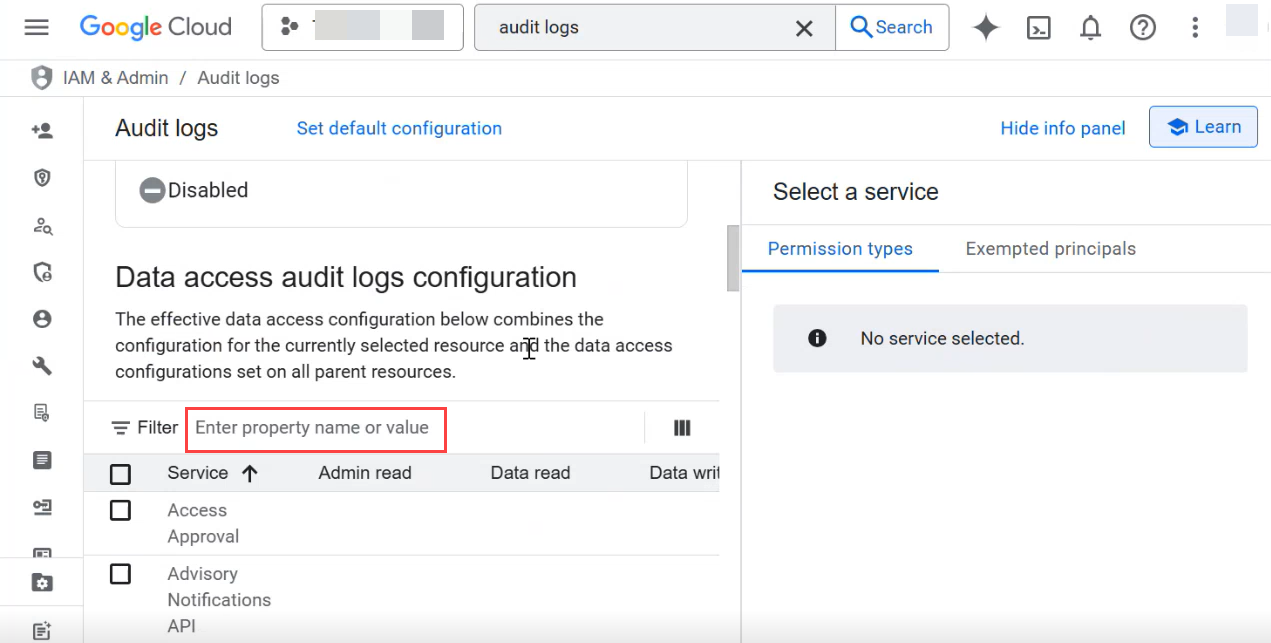Click the column display options icon
The height and width of the screenshot is (643, 1271).
[x=682, y=428]
